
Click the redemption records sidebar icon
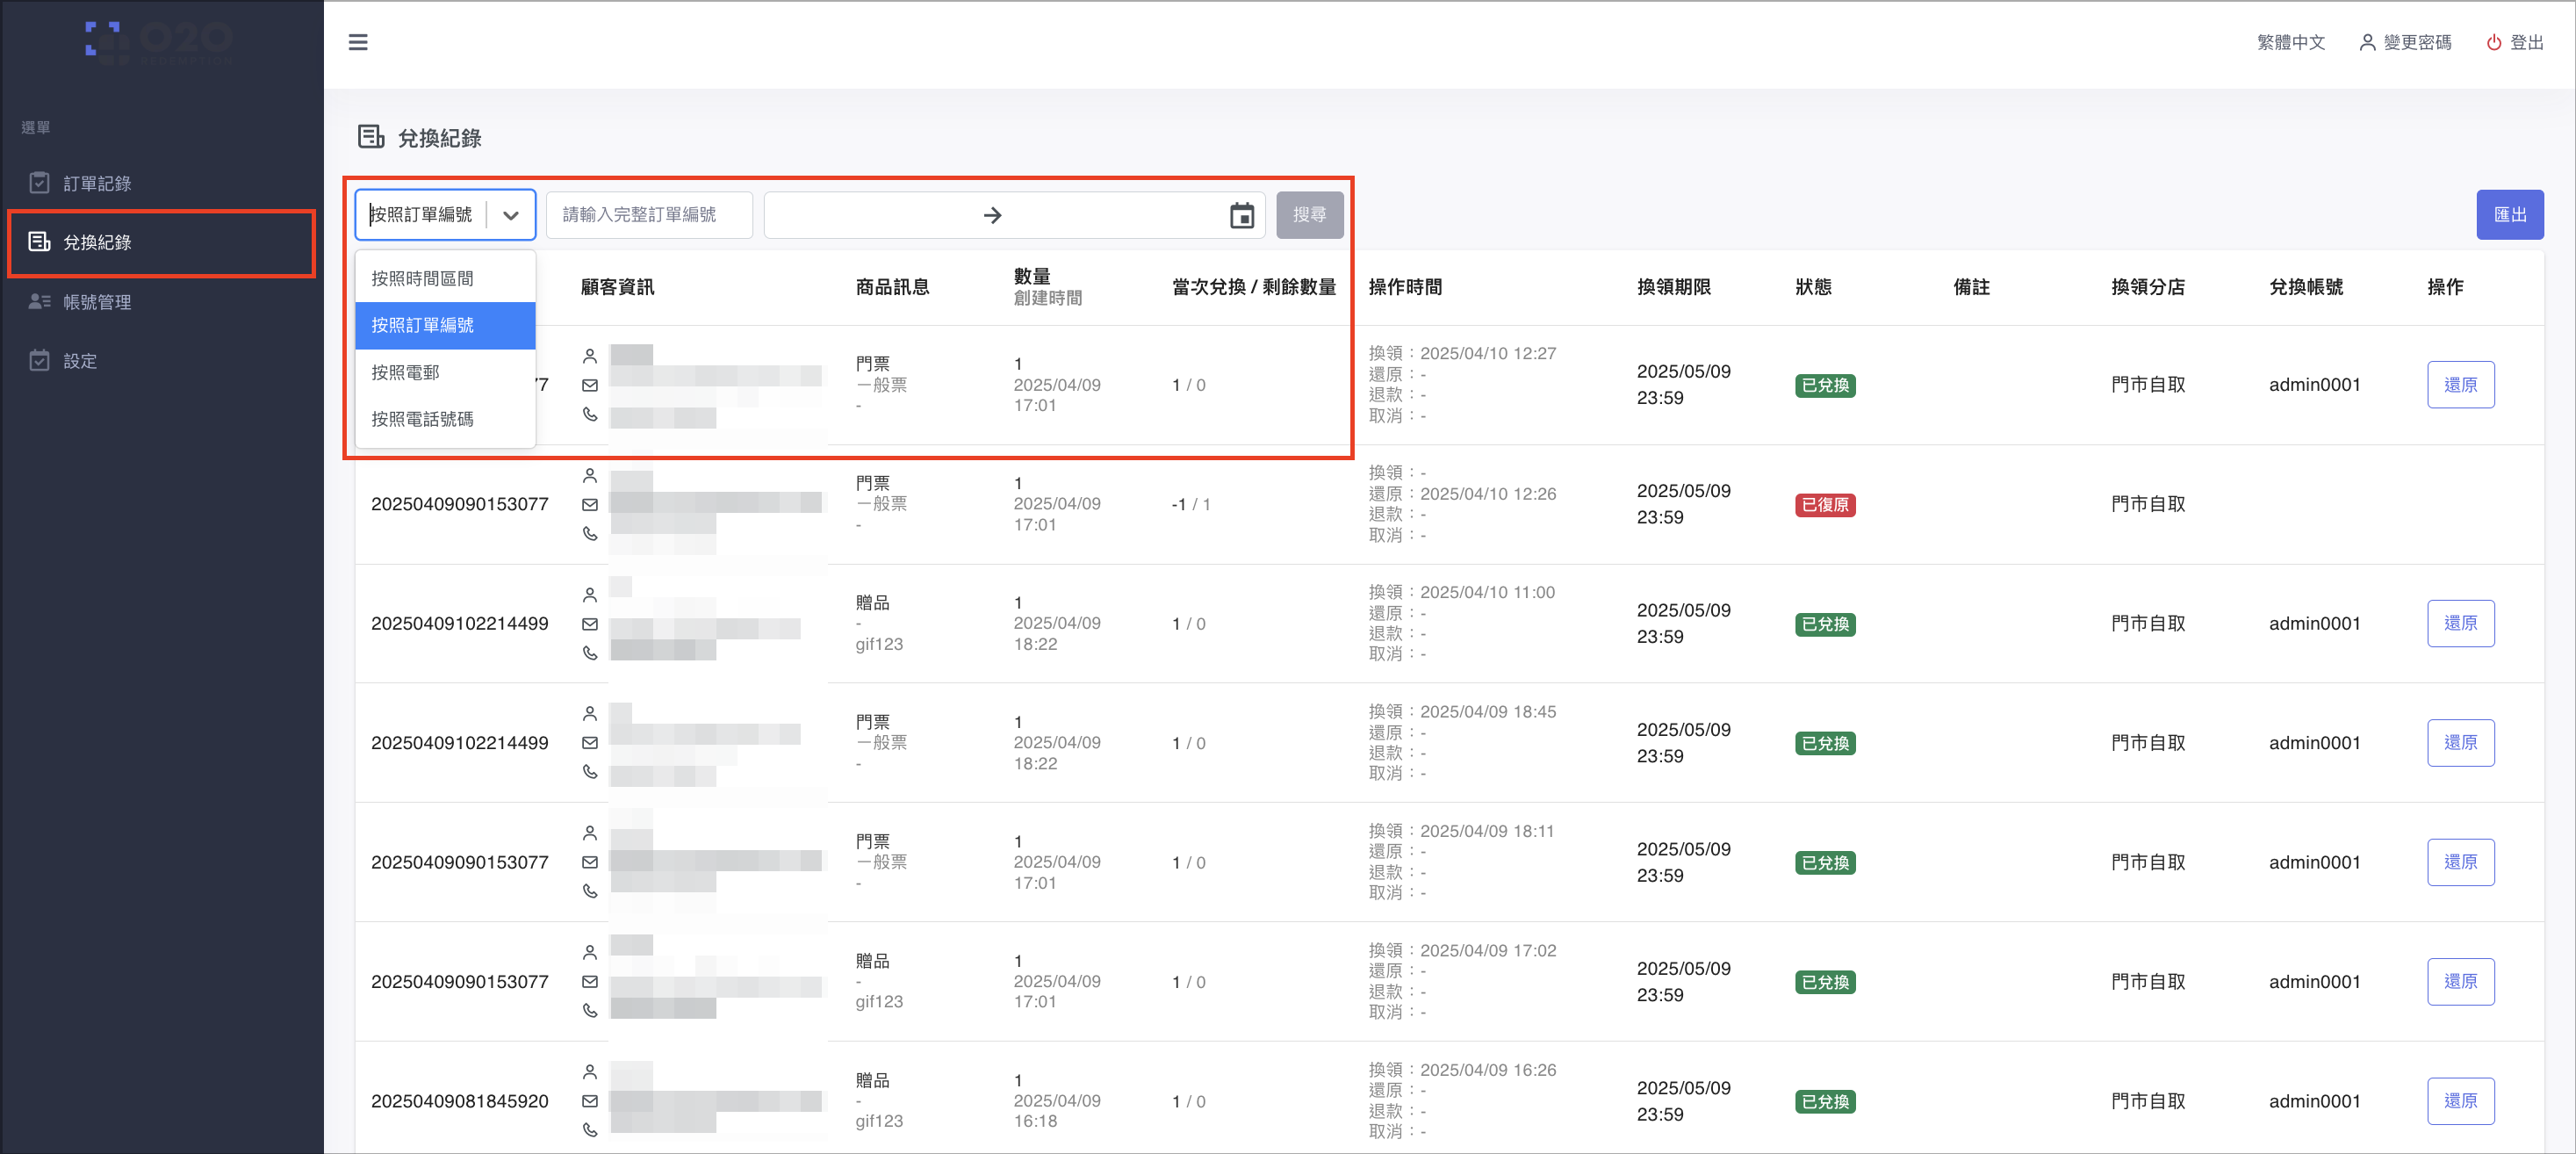tap(39, 242)
